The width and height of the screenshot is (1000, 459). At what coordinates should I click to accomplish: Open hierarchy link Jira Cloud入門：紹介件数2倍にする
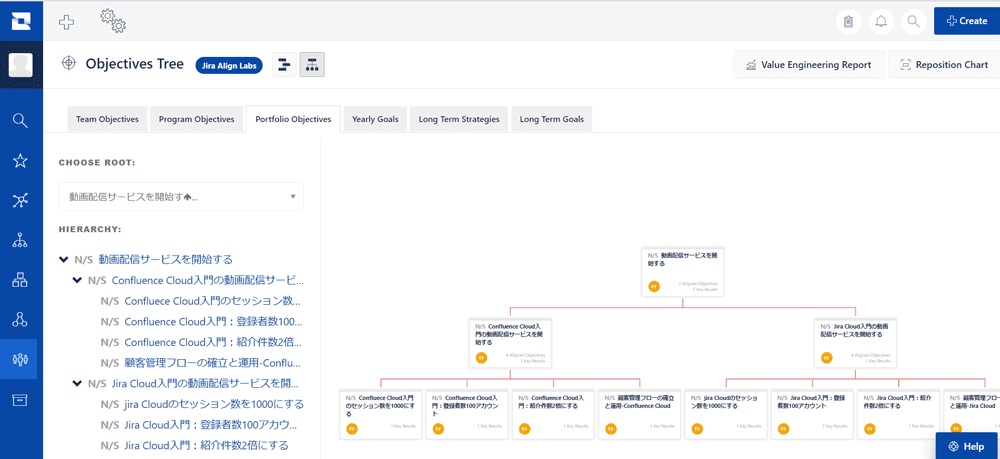pos(207,446)
